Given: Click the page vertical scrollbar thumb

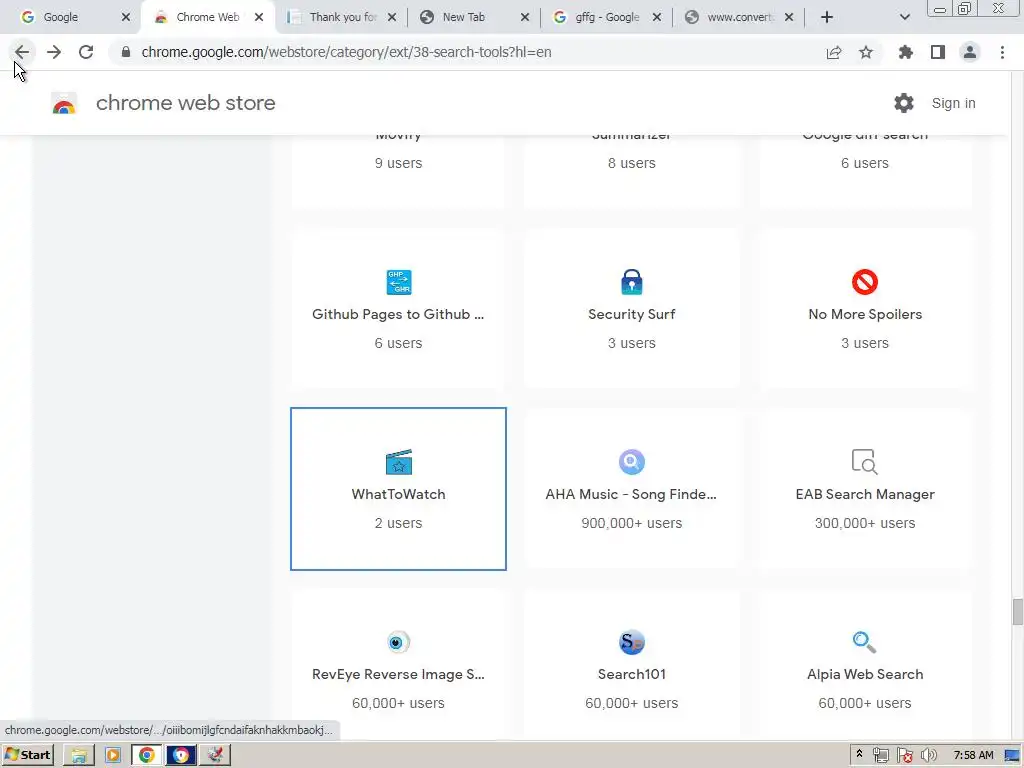Looking at the screenshot, I should coord(1017,612).
